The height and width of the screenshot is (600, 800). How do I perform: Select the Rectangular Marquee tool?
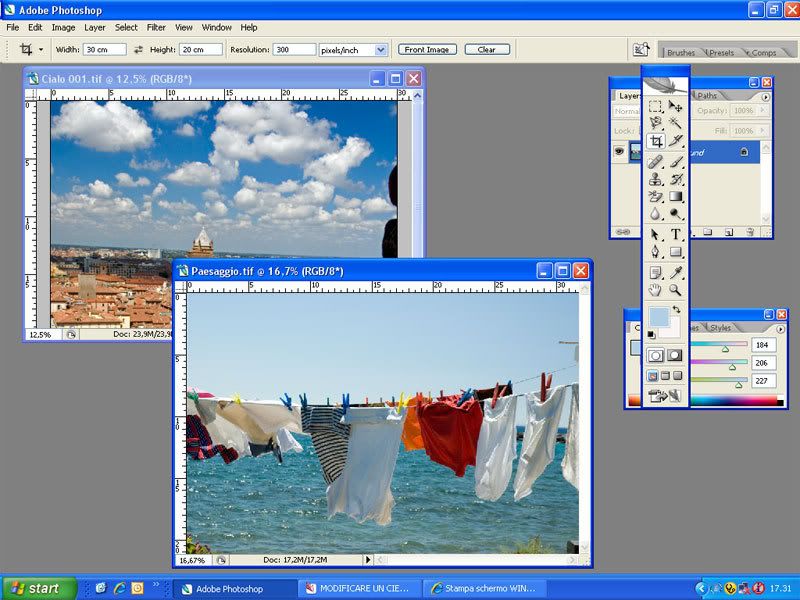656,106
